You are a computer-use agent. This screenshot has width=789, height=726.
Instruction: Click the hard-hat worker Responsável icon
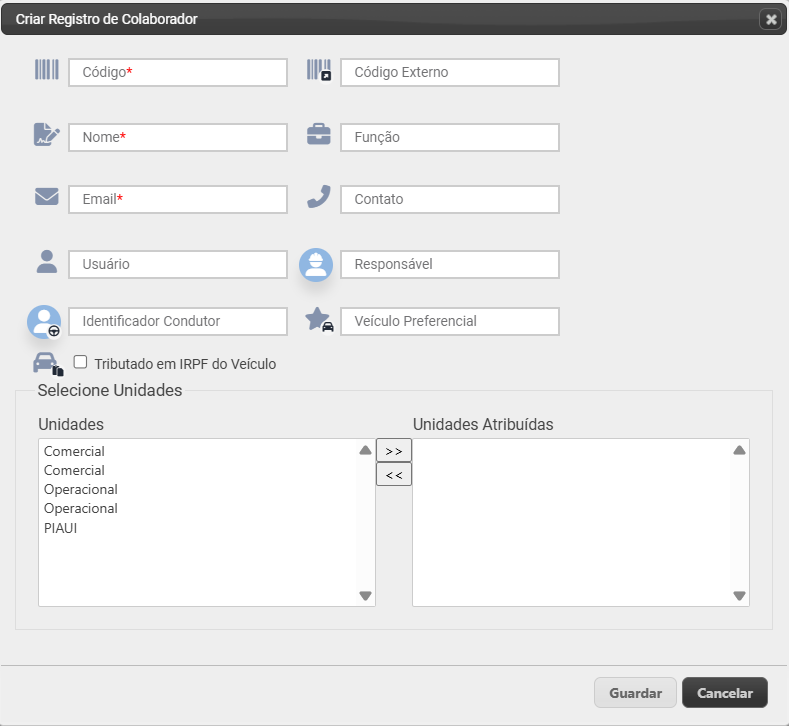click(x=316, y=265)
